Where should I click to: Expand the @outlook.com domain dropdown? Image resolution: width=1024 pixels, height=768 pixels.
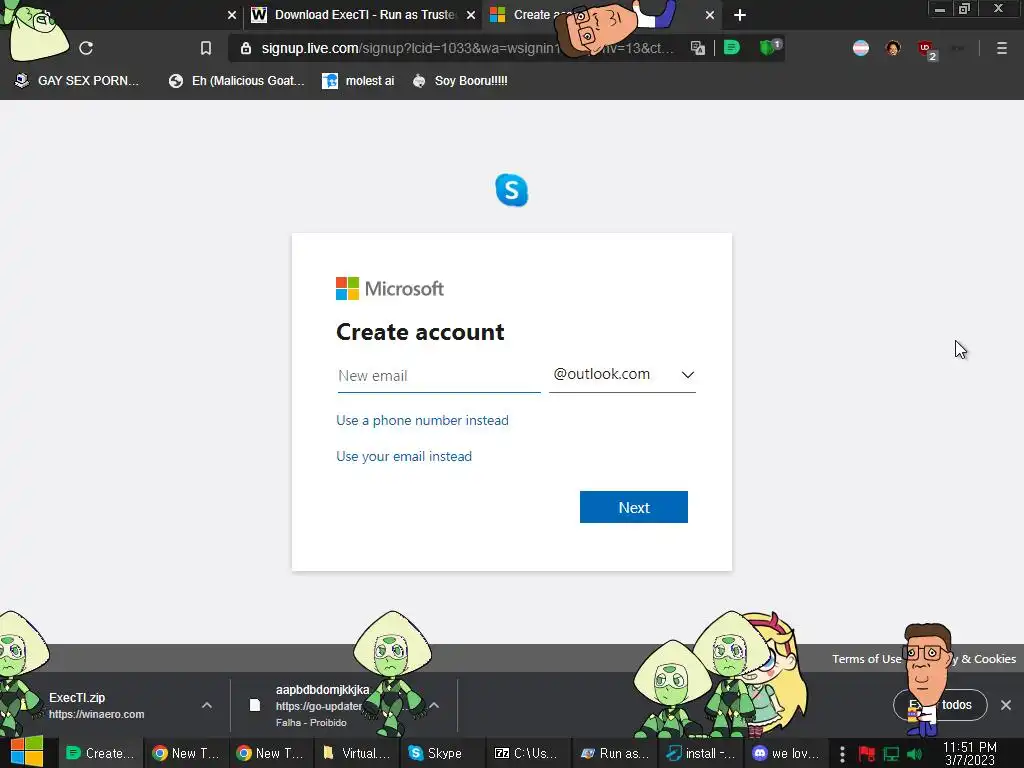pyautogui.click(x=622, y=375)
